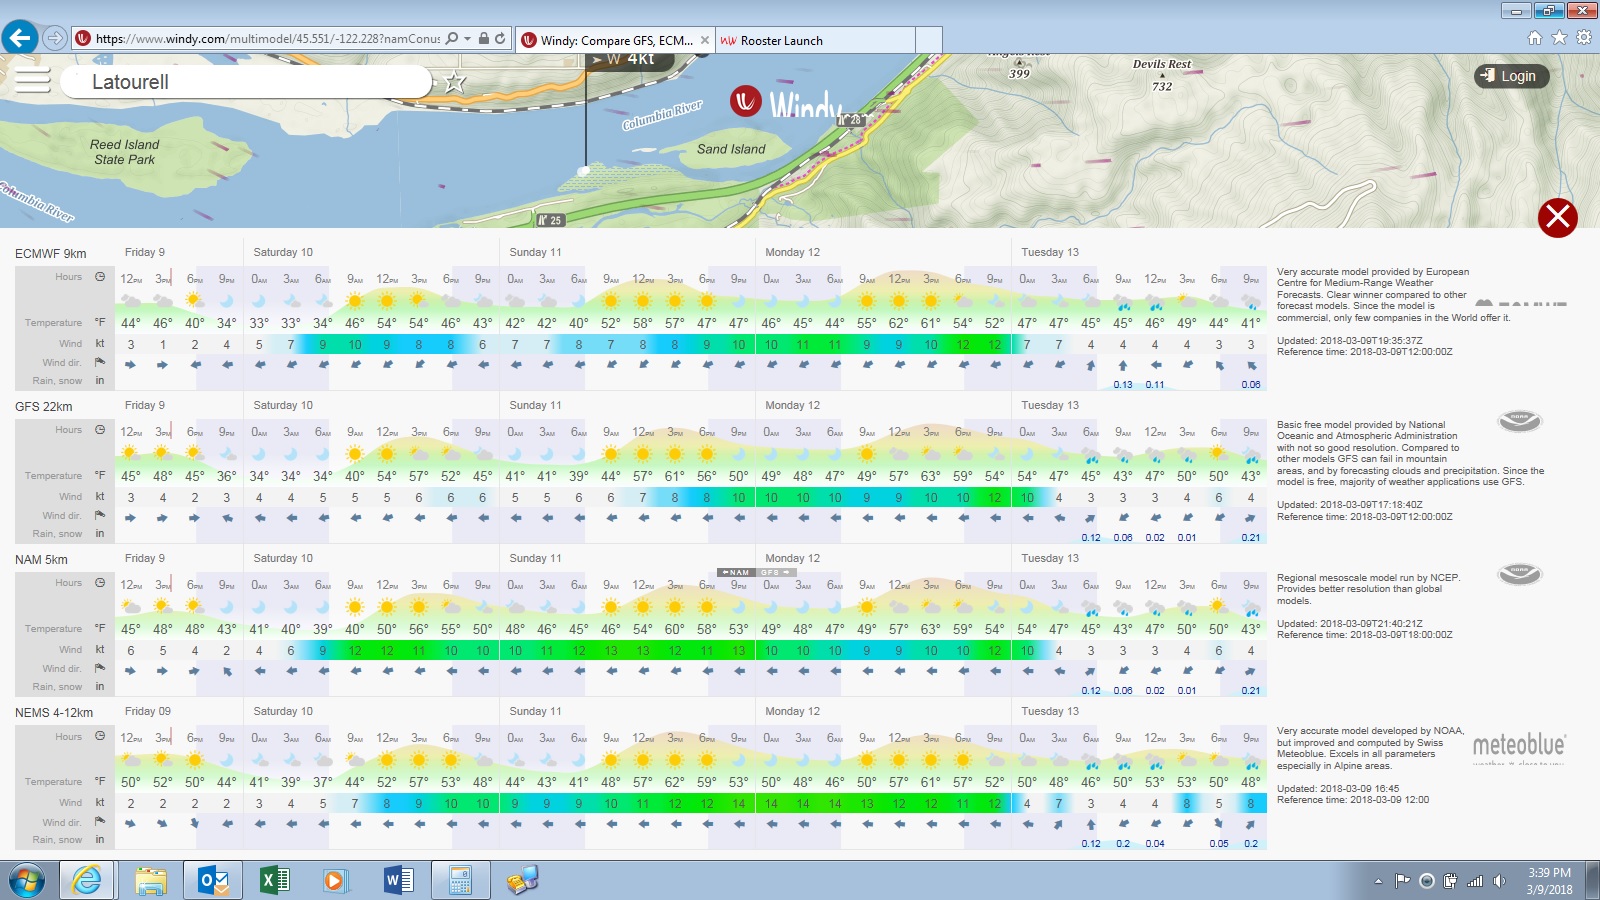
Task: Click the Devils Rest peak label
Action: [1162, 64]
